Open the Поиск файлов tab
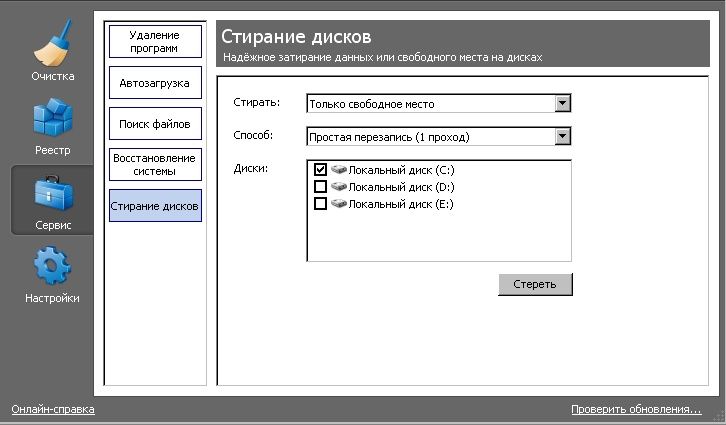The width and height of the screenshot is (726, 425). point(155,124)
